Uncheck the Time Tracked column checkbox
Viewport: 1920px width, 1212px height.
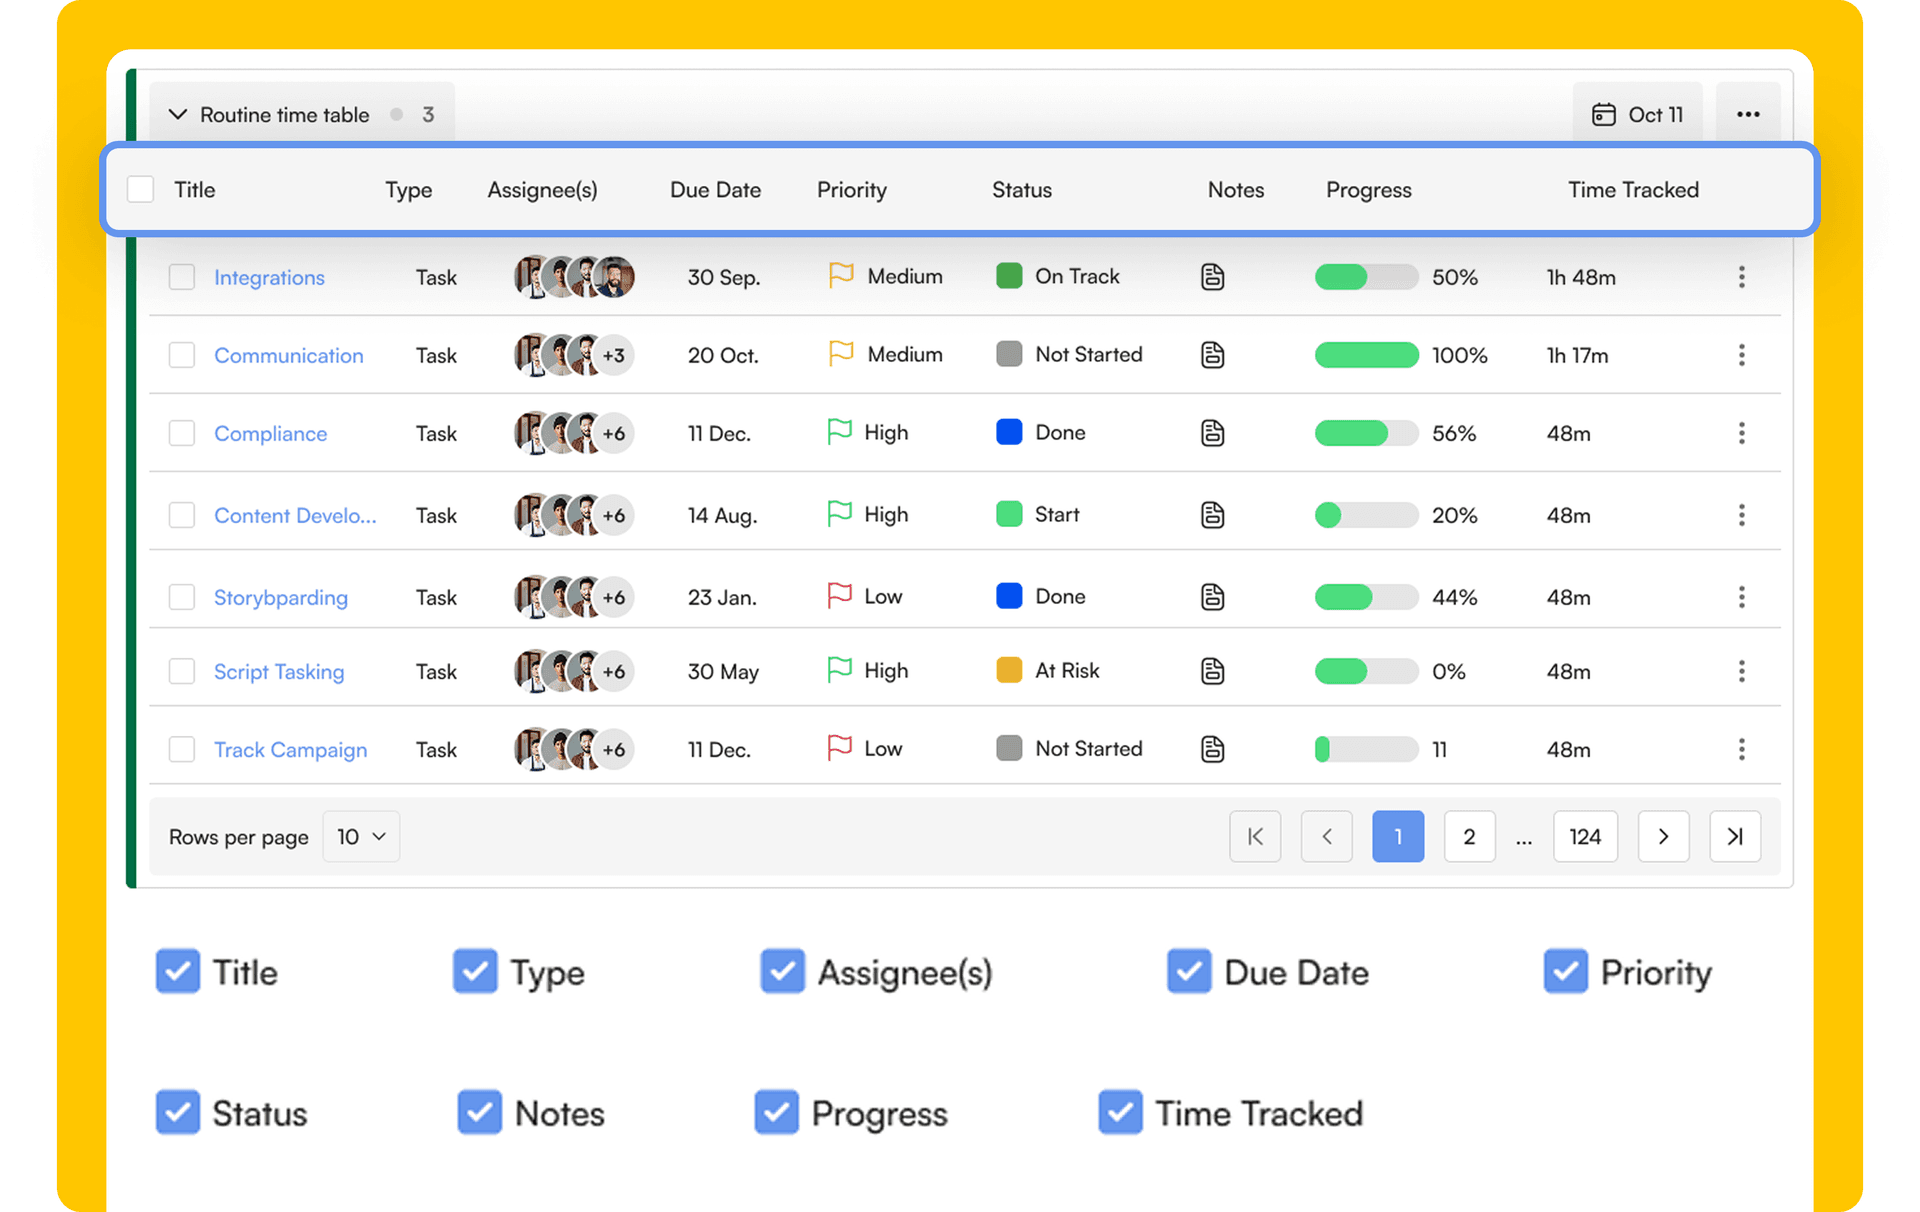pos(1120,1112)
